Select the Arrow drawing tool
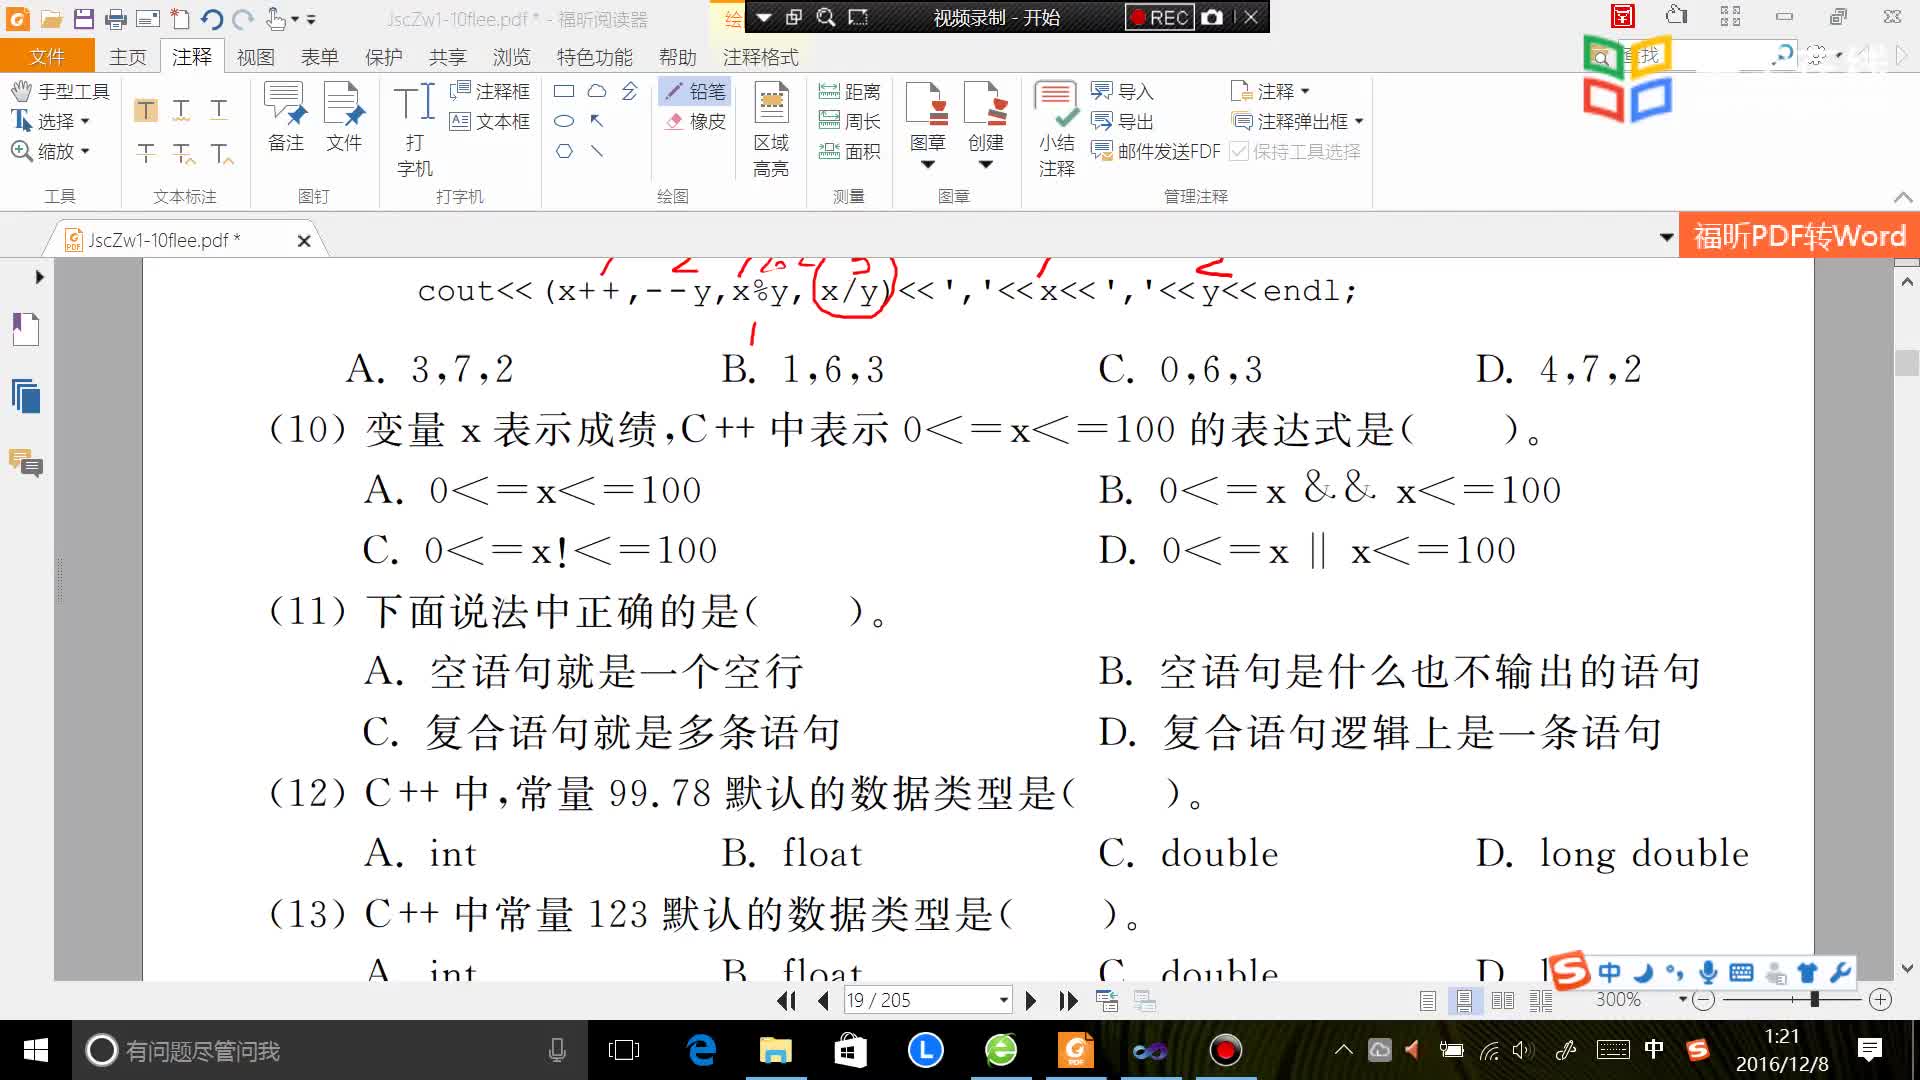Screen dimensions: 1920x1080 click(x=597, y=121)
